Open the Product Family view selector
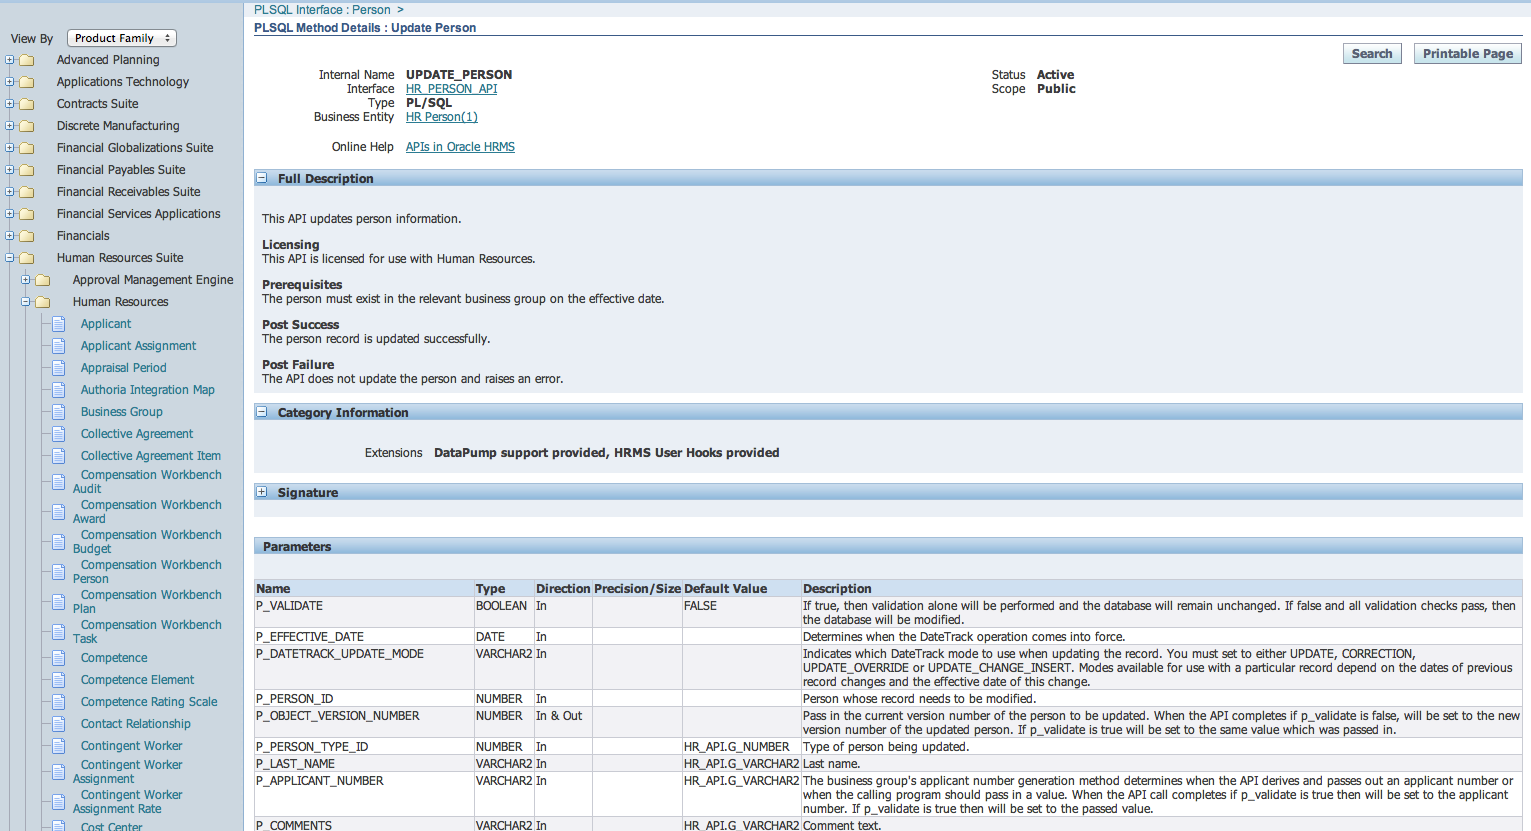Viewport: 1531px width, 831px height. [x=121, y=37]
